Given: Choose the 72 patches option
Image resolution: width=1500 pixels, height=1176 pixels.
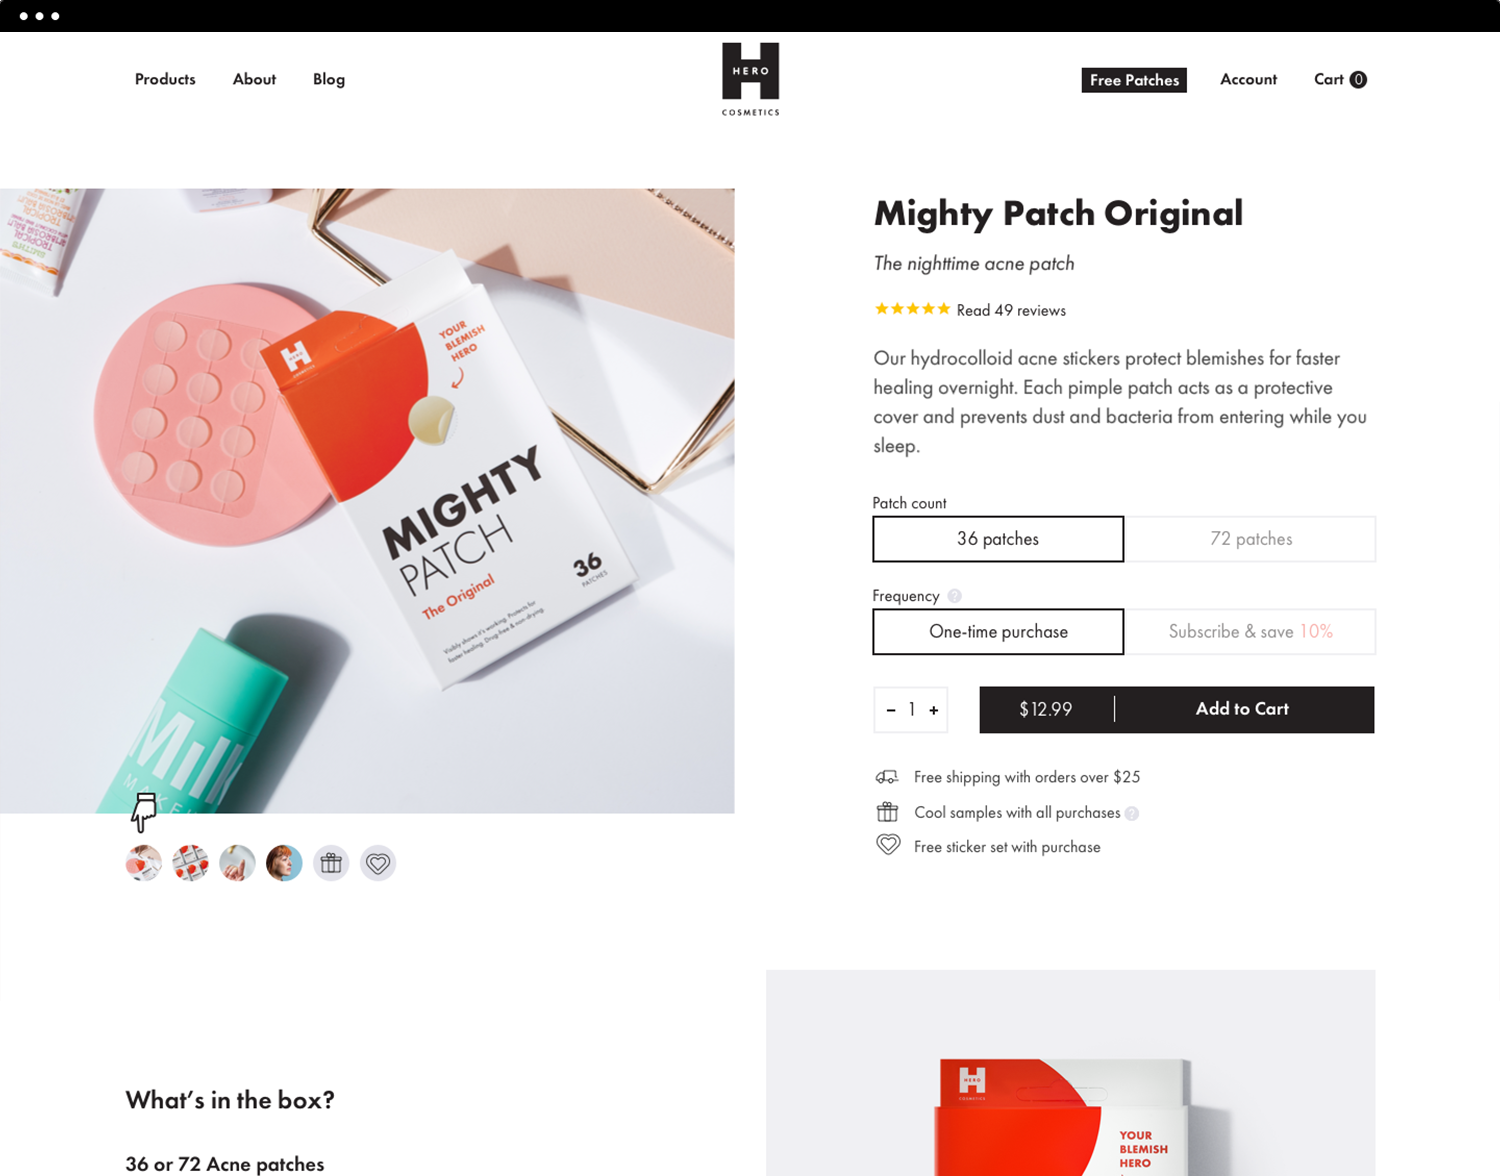Looking at the screenshot, I should pos(1250,539).
